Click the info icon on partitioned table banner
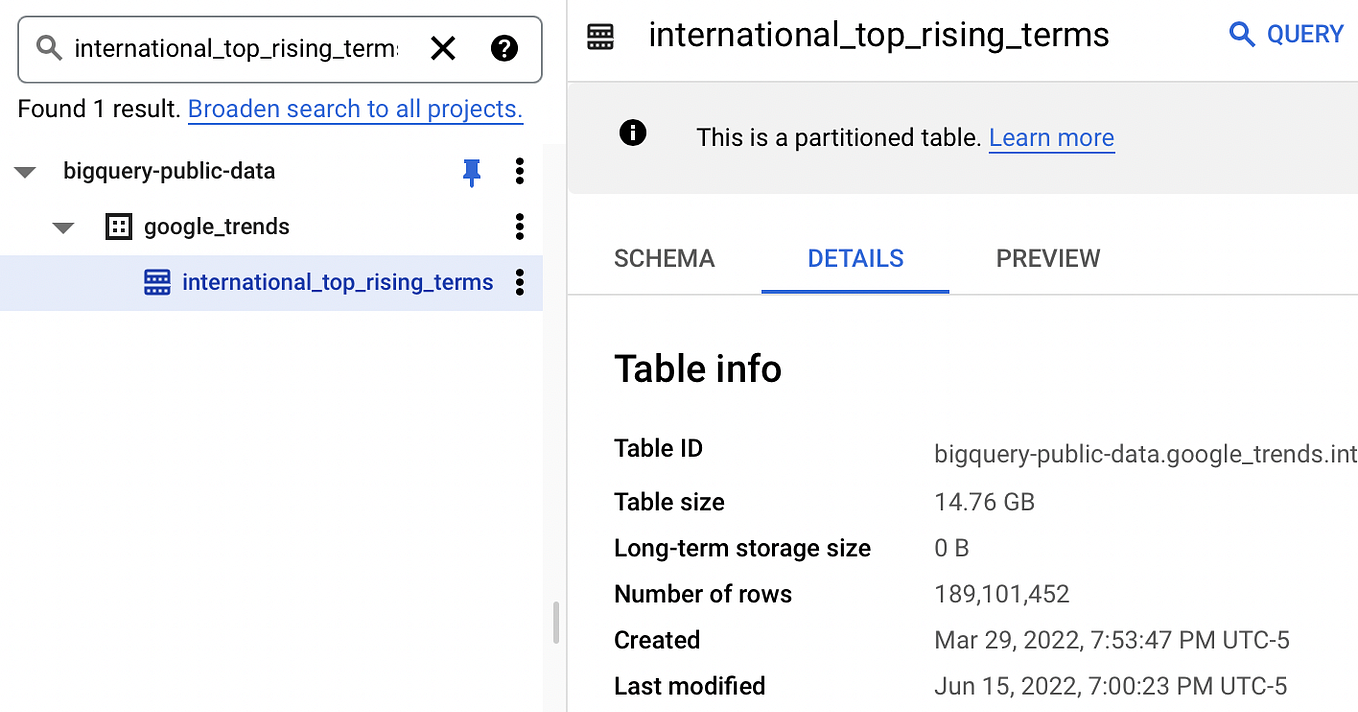This screenshot has height=712, width=1358. click(633, 132)
